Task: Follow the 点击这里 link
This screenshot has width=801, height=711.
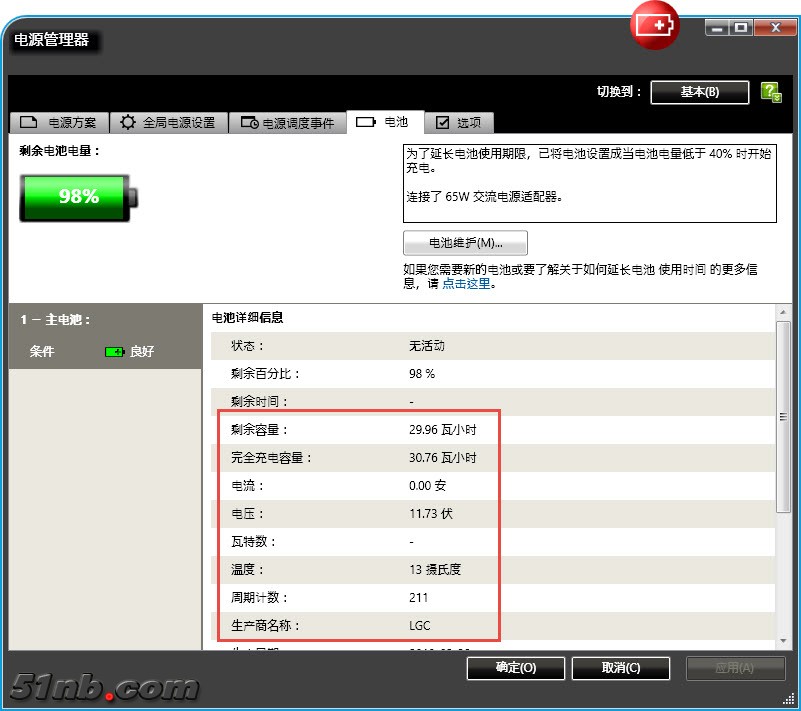Action: click(x=468, y=284)
